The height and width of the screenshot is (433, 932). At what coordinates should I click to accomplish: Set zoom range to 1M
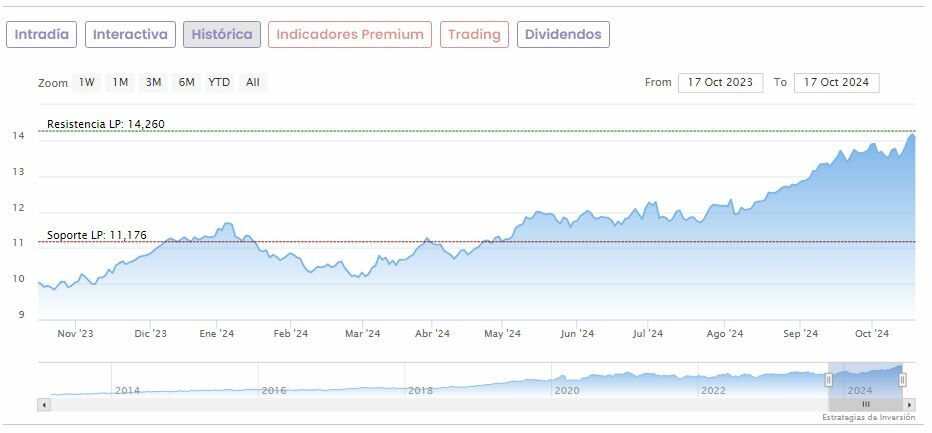pos(120,83)
